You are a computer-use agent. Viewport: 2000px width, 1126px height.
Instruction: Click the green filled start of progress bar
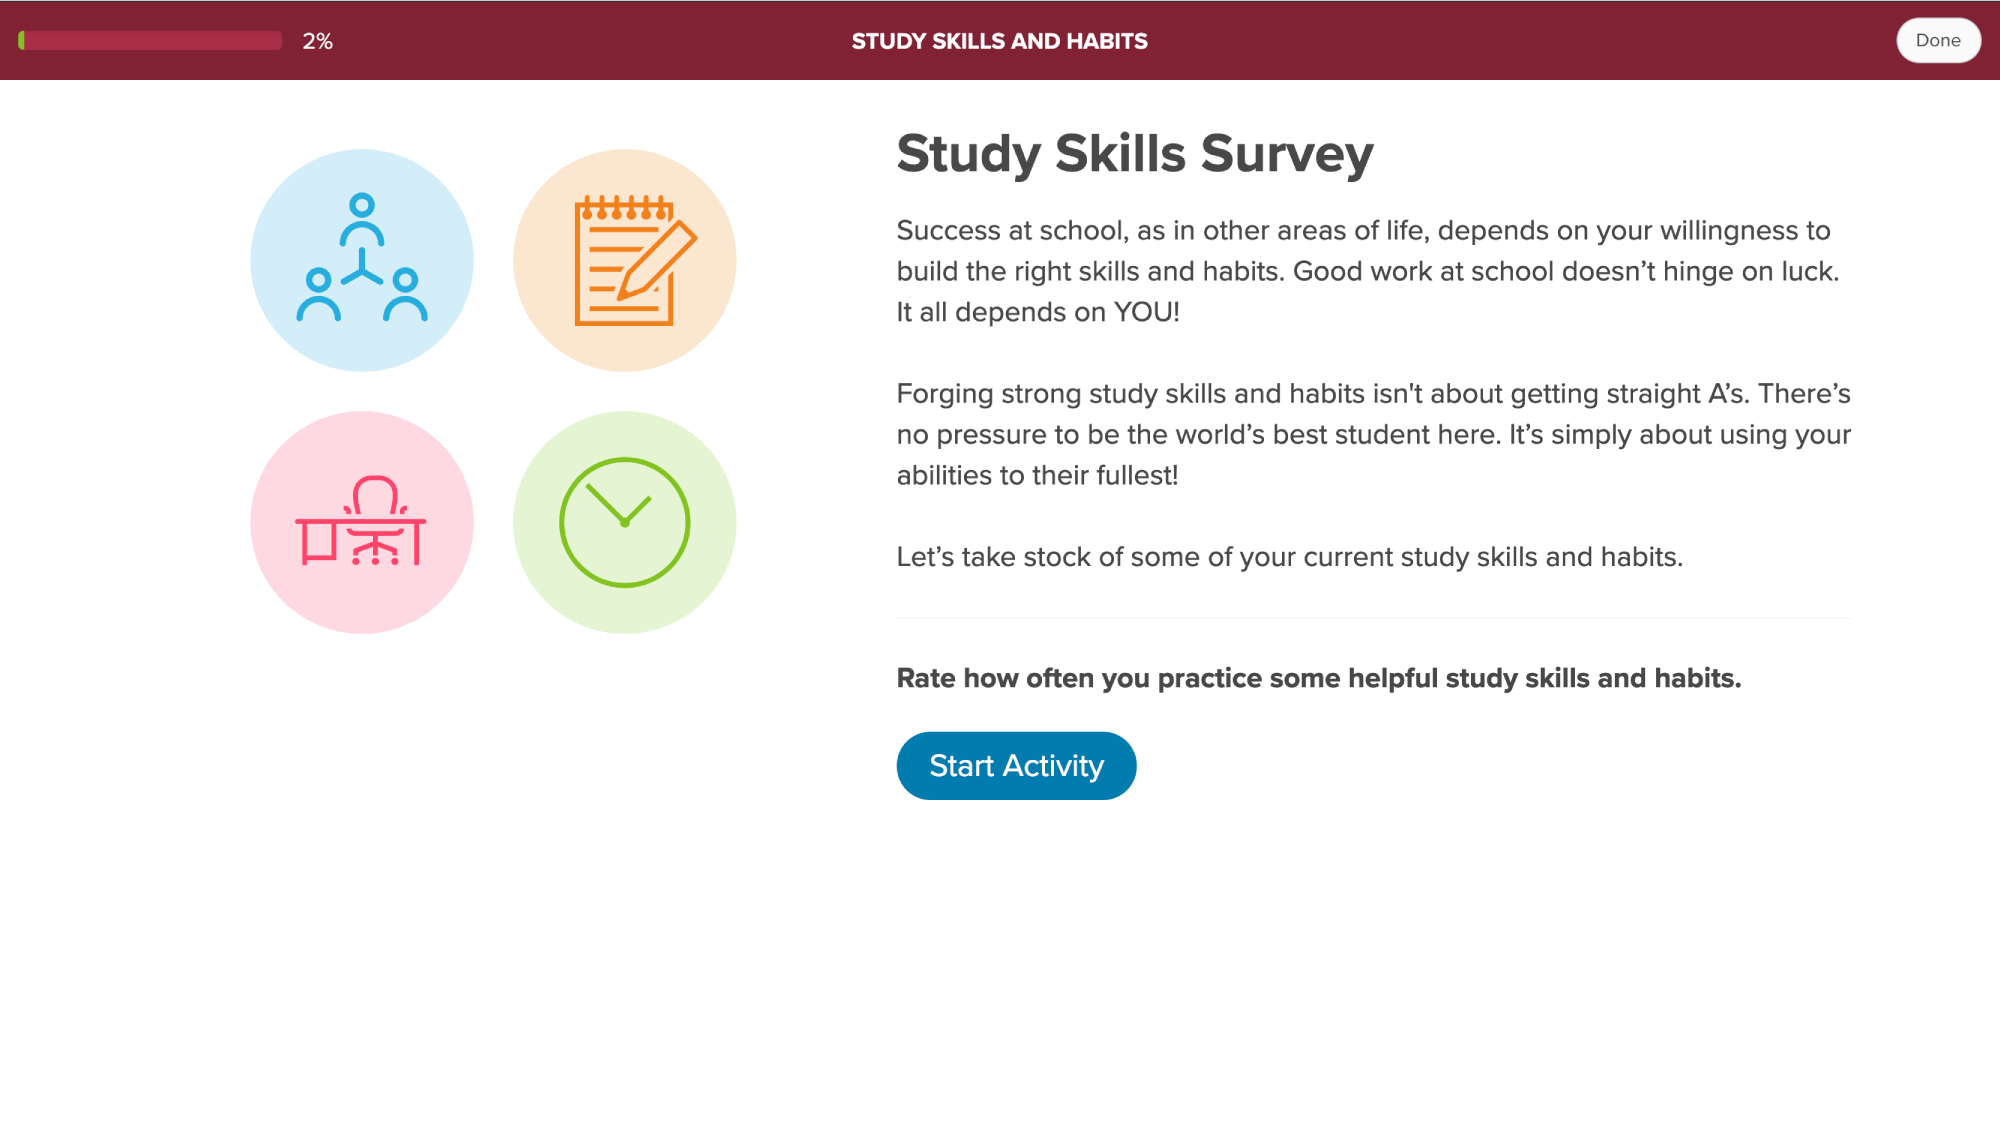[22, 41]
